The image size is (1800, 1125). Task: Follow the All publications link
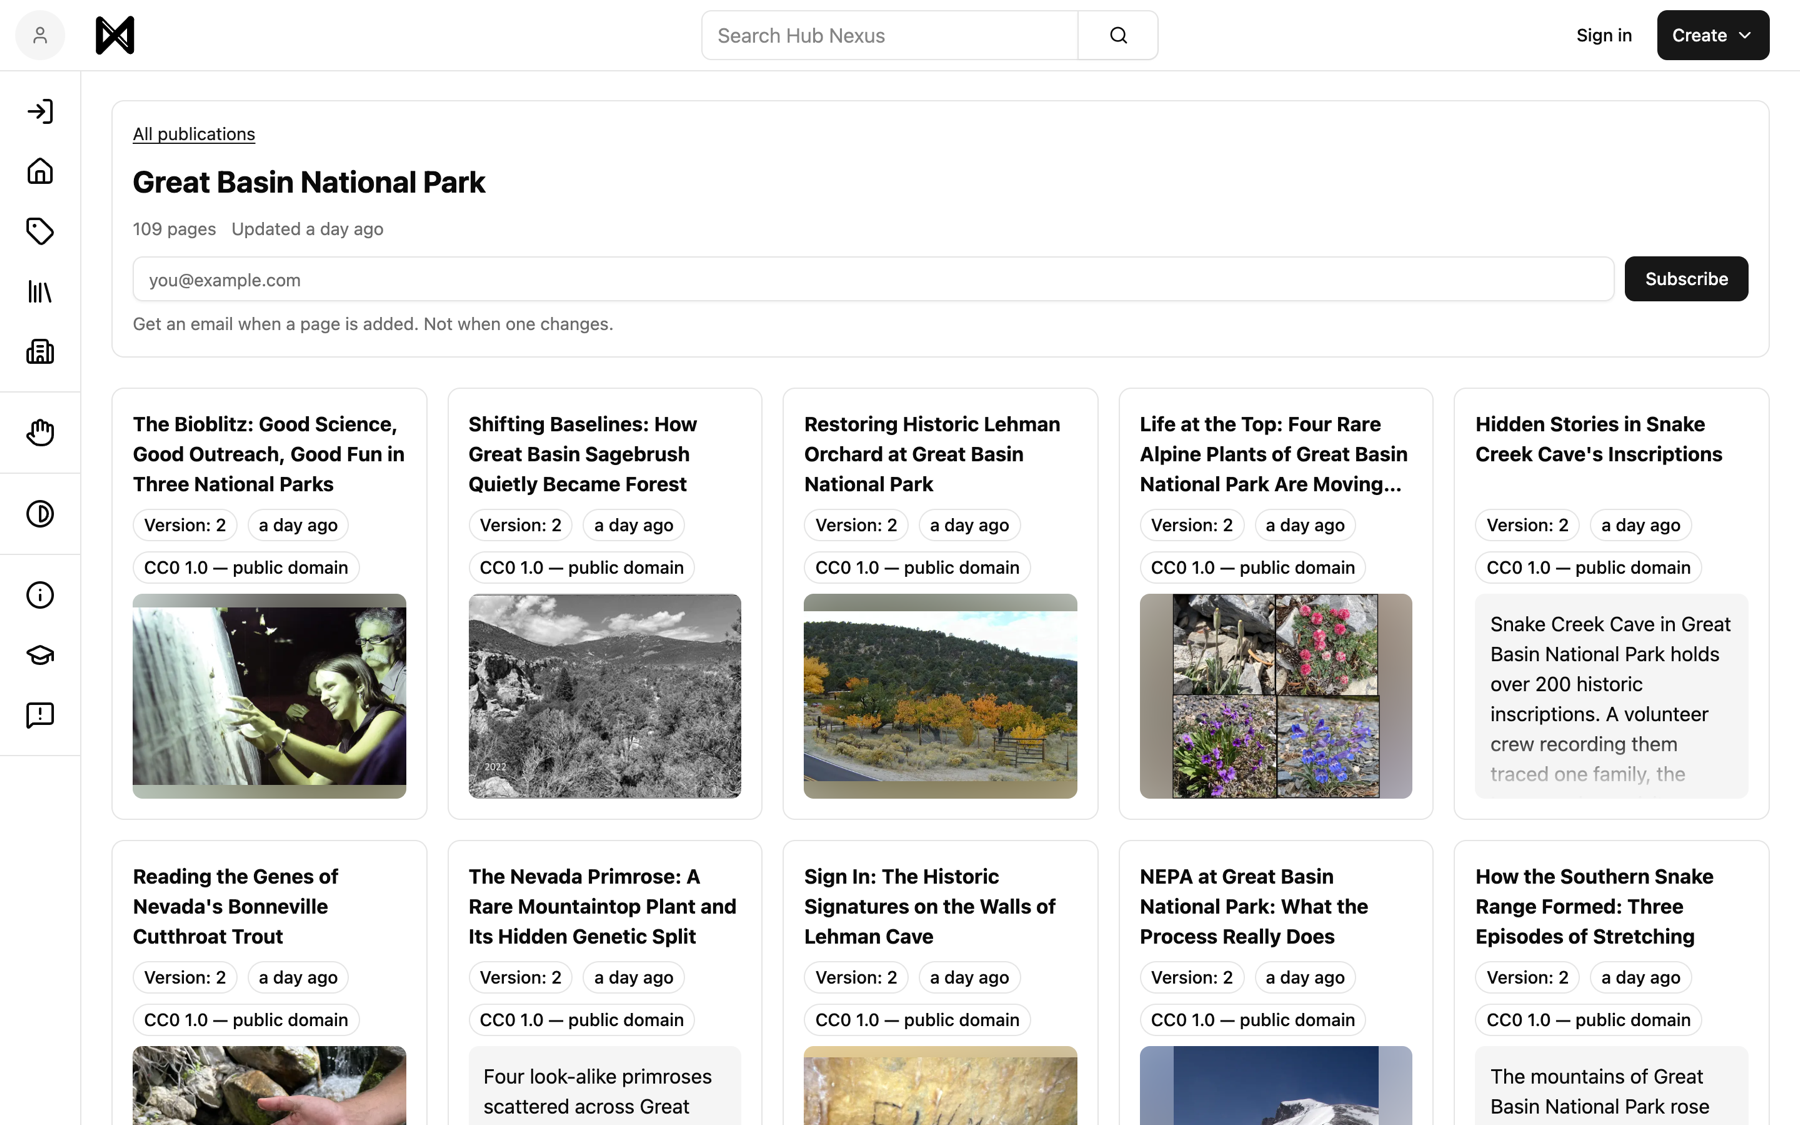click(x=194, y=134)
